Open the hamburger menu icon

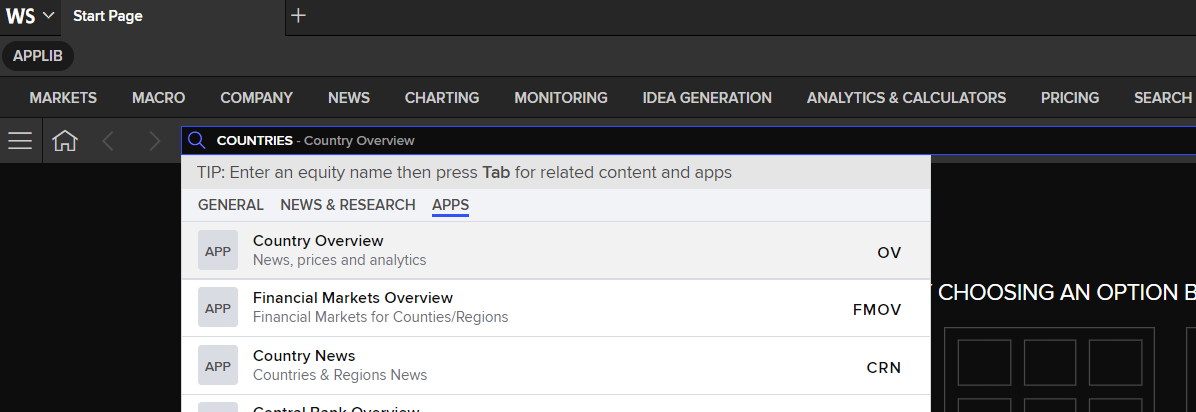tap(20, 140)
